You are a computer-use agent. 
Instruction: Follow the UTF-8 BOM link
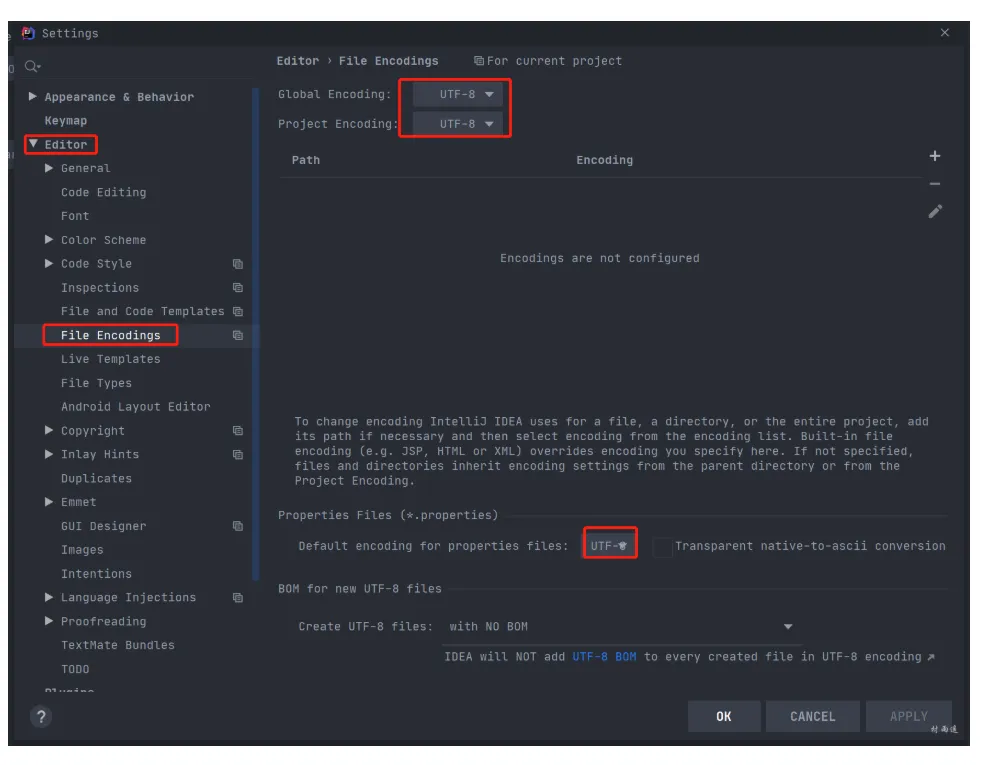tap(604, 657)
